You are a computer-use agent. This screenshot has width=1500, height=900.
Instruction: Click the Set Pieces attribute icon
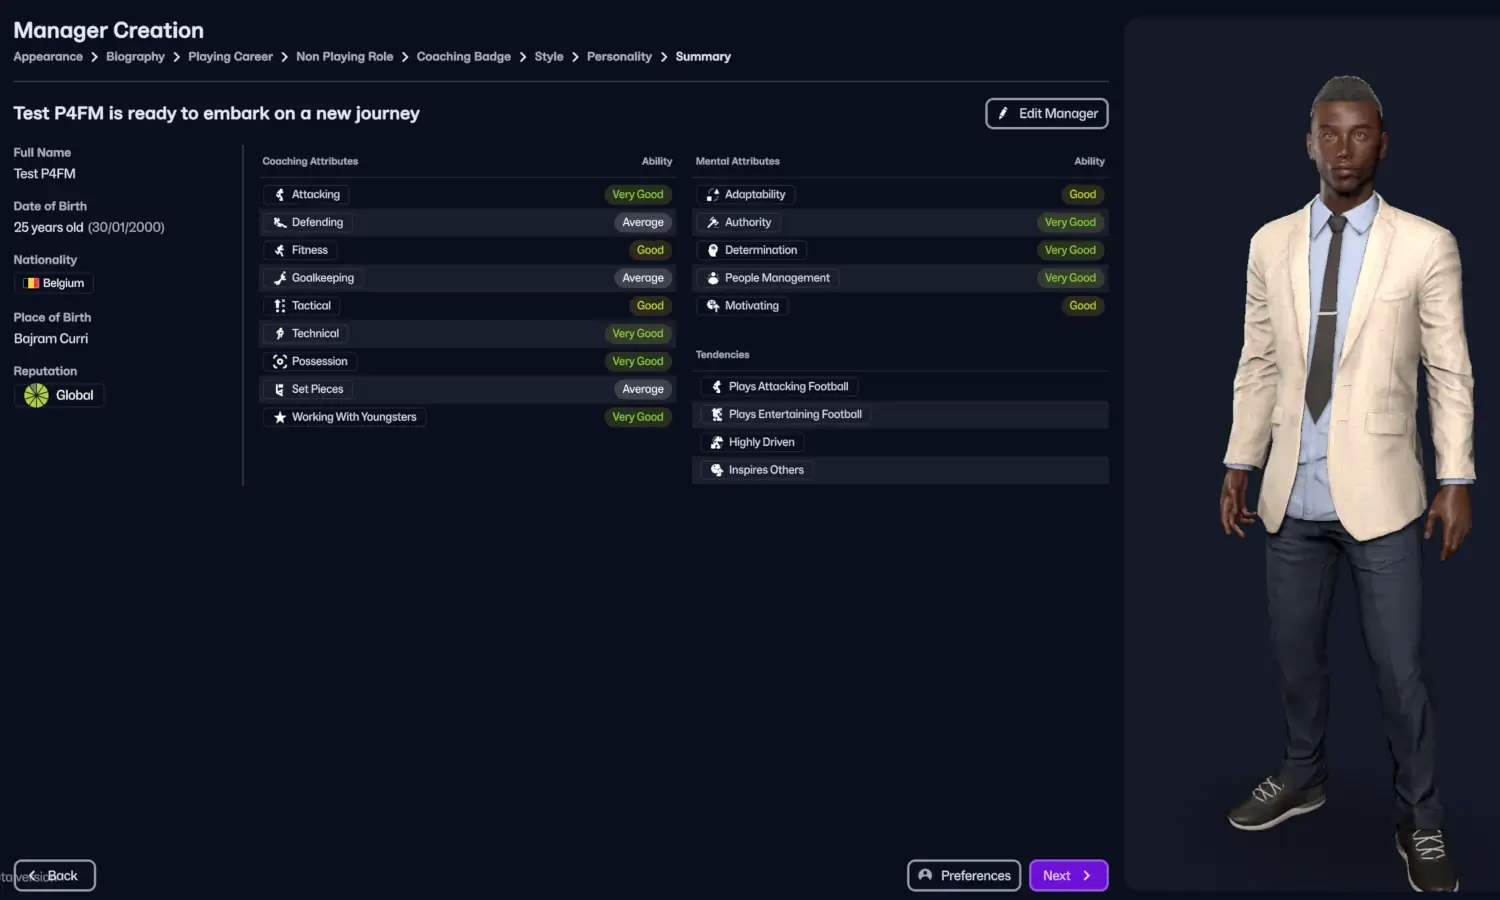[280, 390]
